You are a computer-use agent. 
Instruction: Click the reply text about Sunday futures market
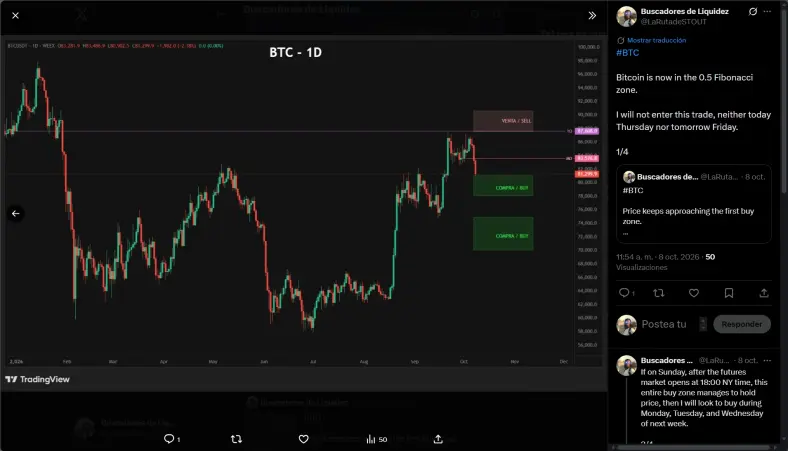pyautogui.click(x=704, y=398)
